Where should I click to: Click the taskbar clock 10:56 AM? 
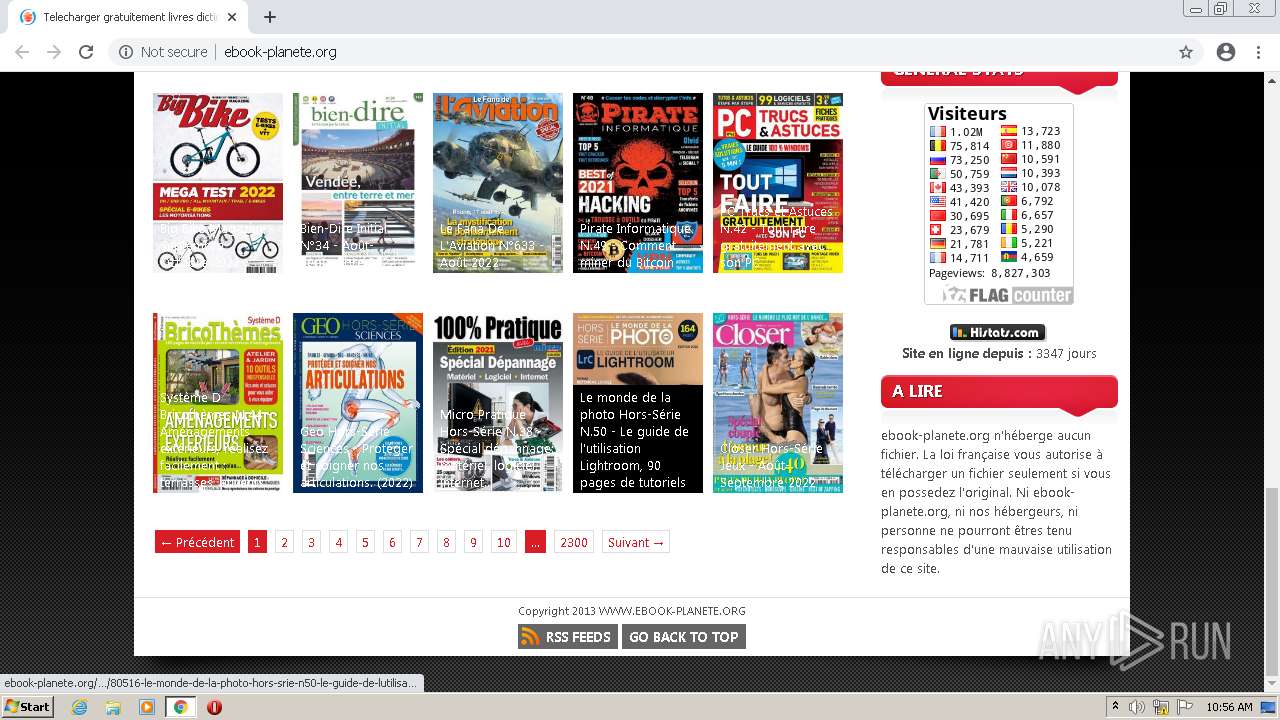pos(1229,707)
